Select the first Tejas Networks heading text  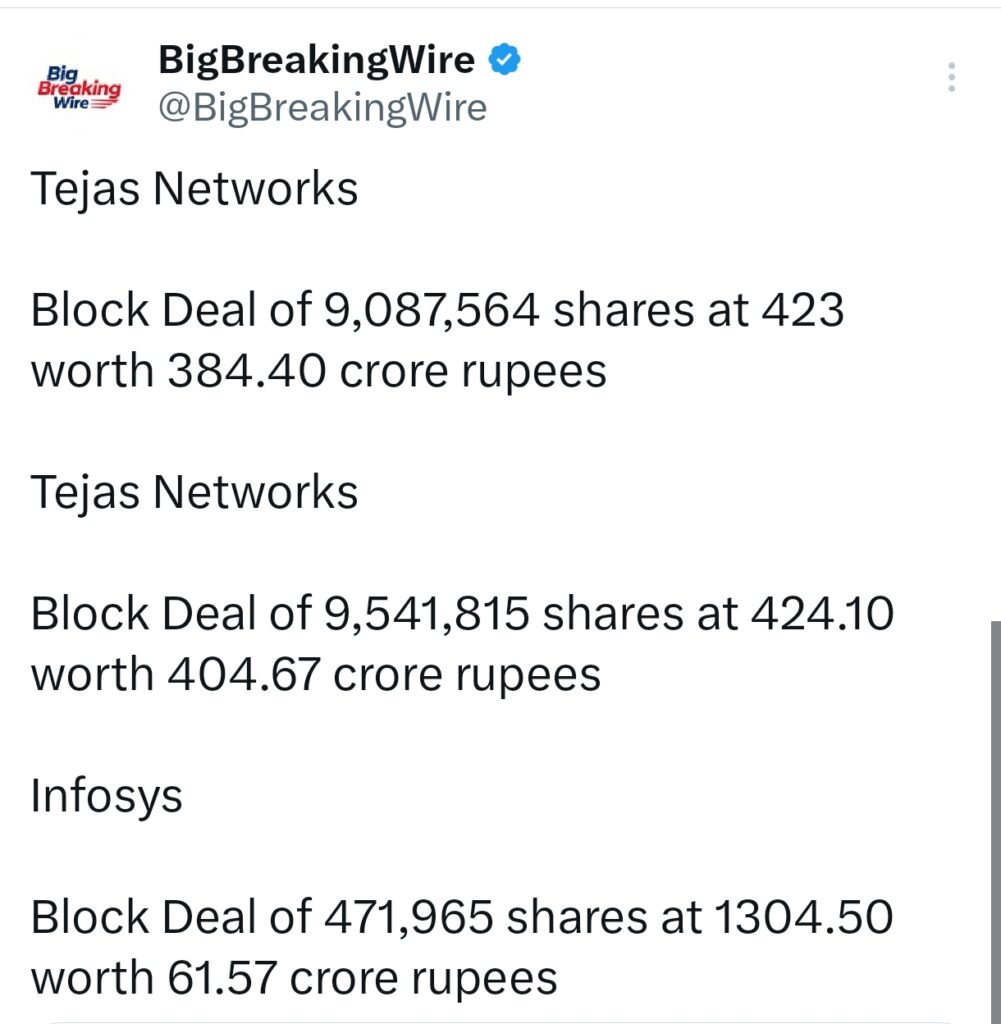(196, 189)
